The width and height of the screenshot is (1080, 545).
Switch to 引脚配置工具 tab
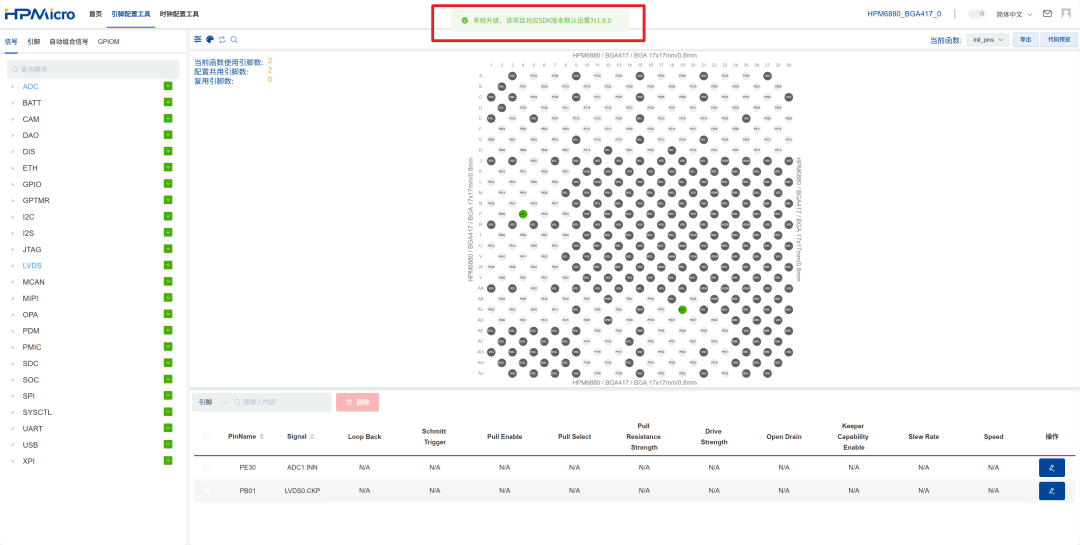(x=131, y=14)
